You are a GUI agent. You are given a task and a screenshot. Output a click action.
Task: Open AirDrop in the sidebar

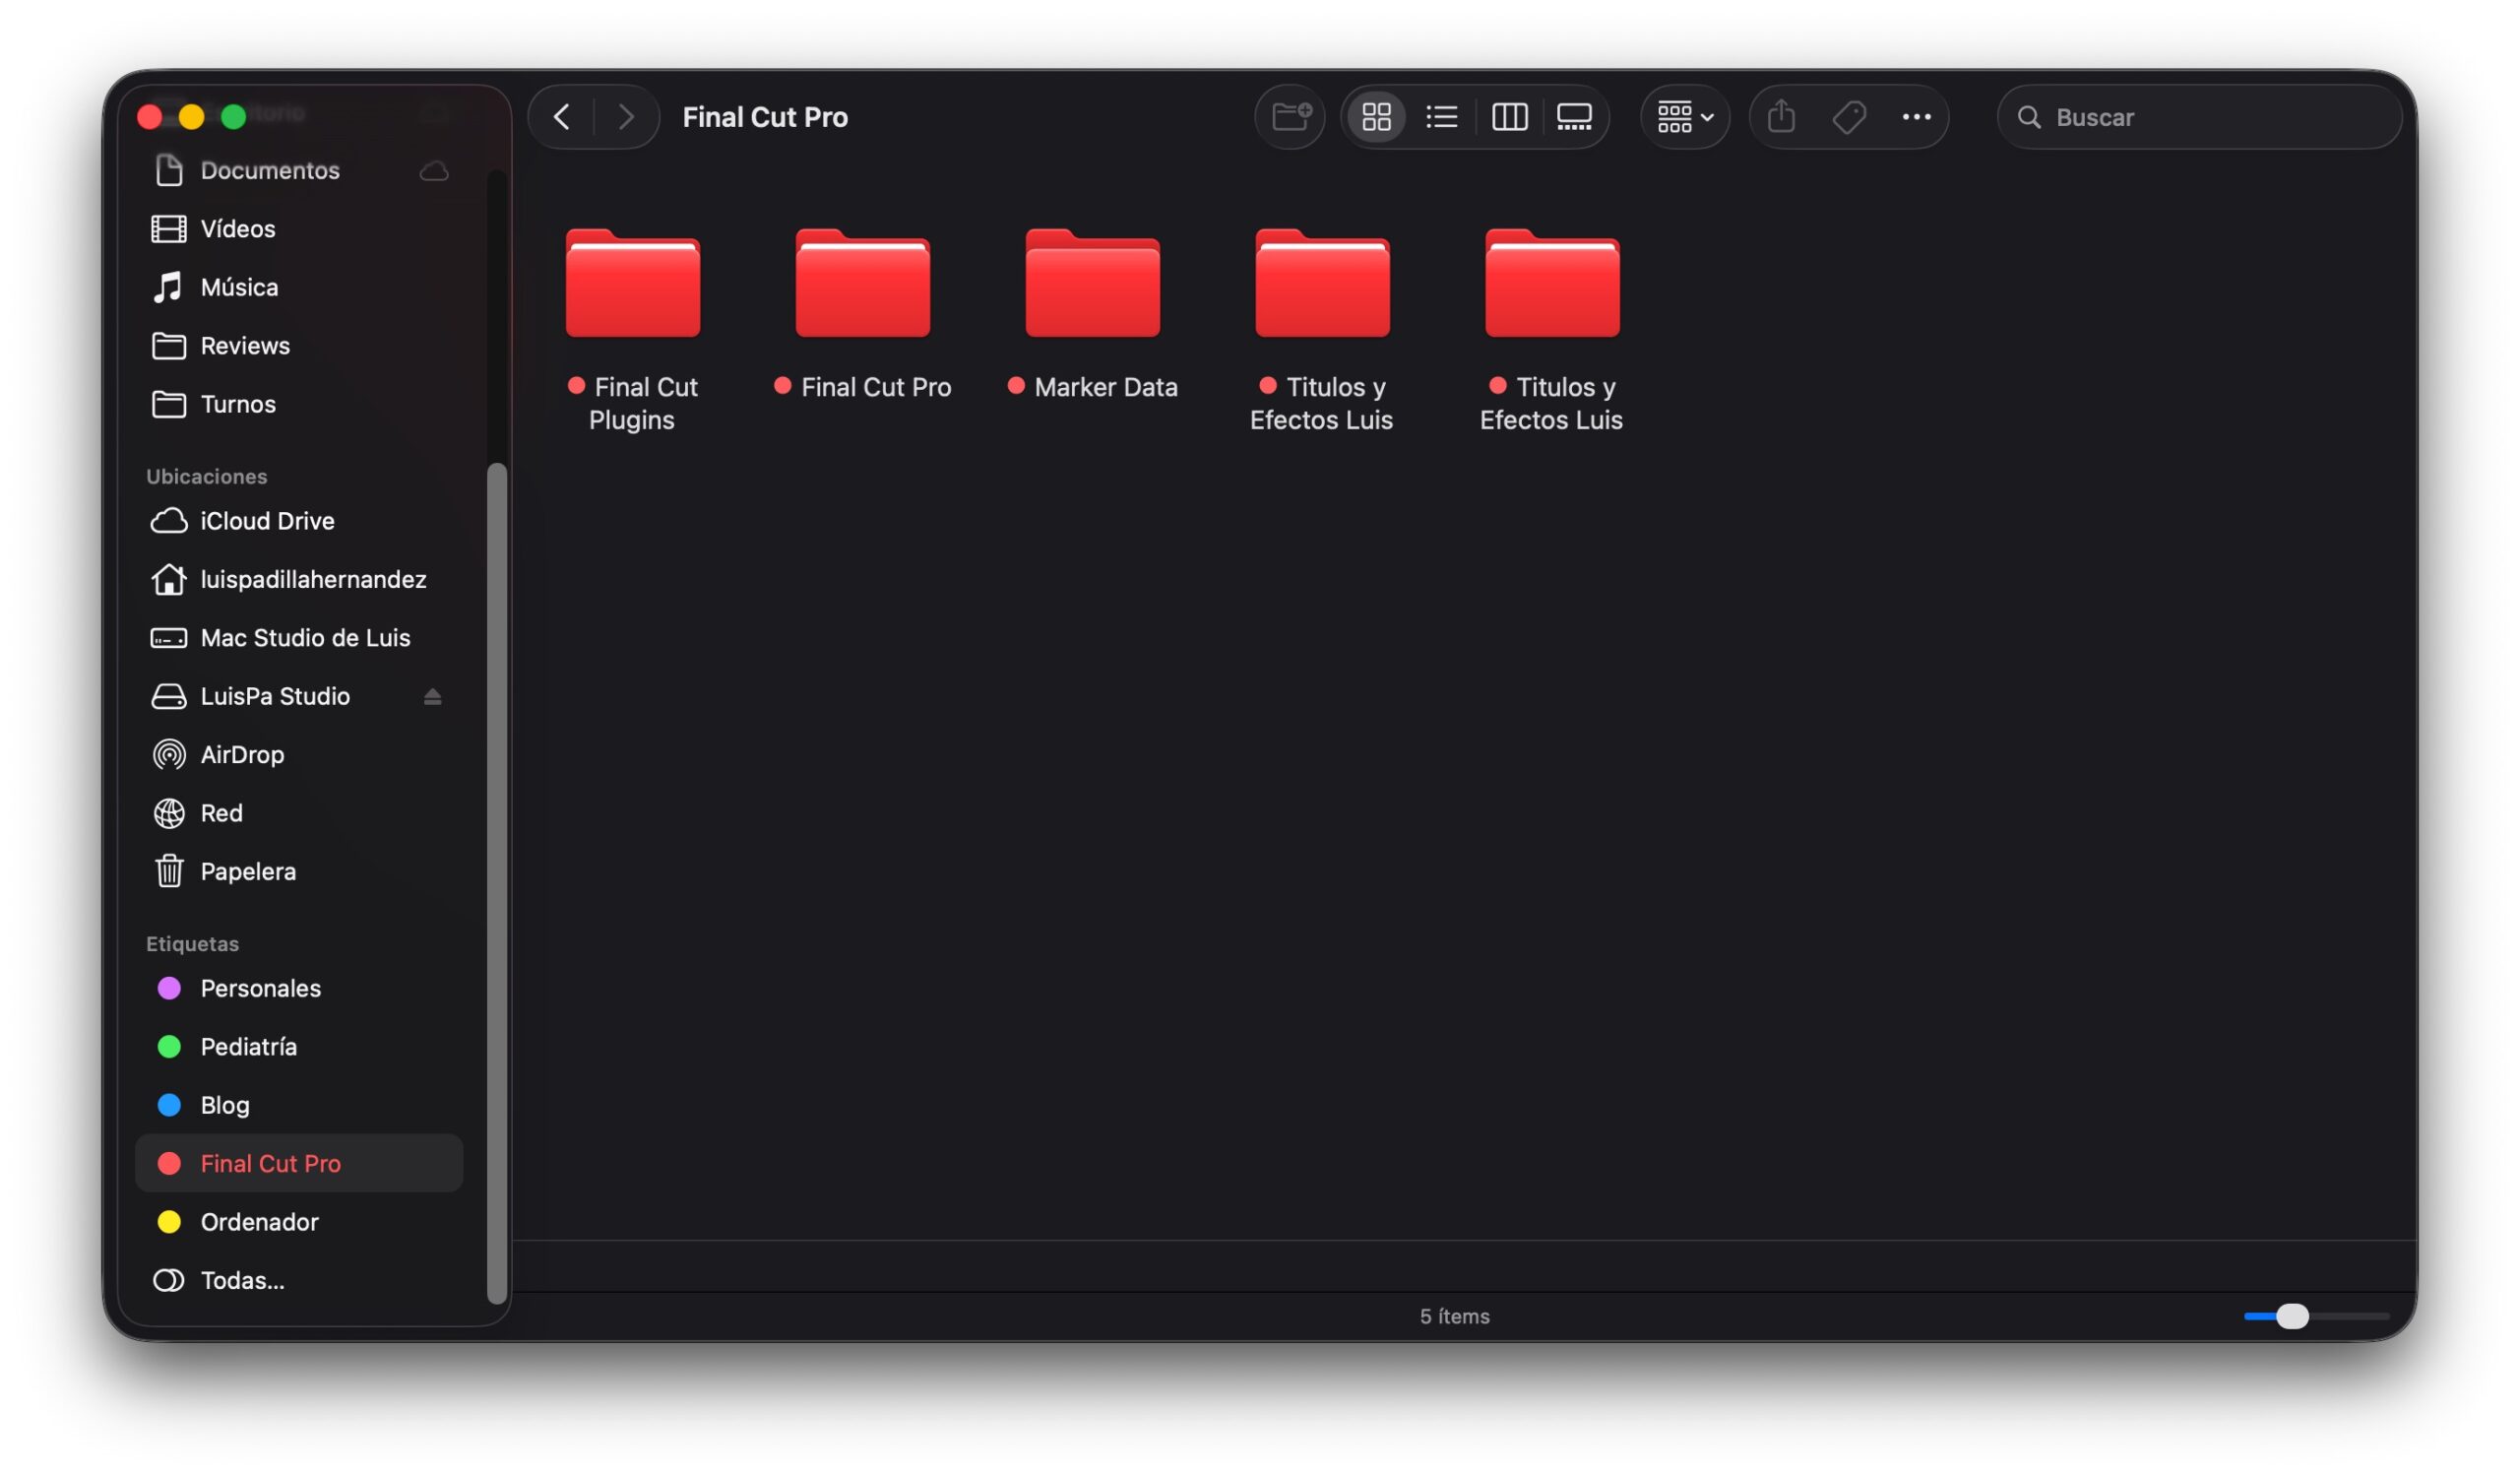pyautogui.click(x=299, y=755)
